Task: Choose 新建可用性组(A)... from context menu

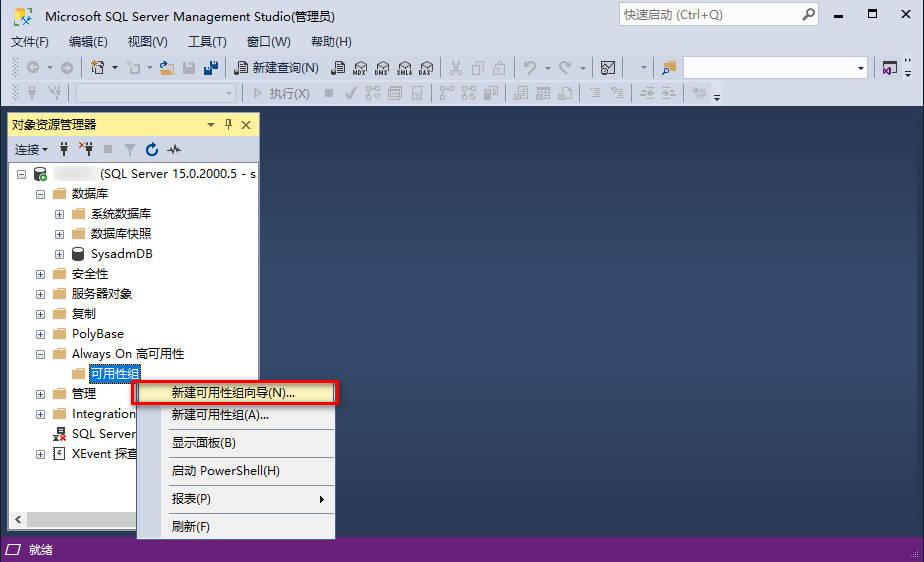Action: click(236, 415)
